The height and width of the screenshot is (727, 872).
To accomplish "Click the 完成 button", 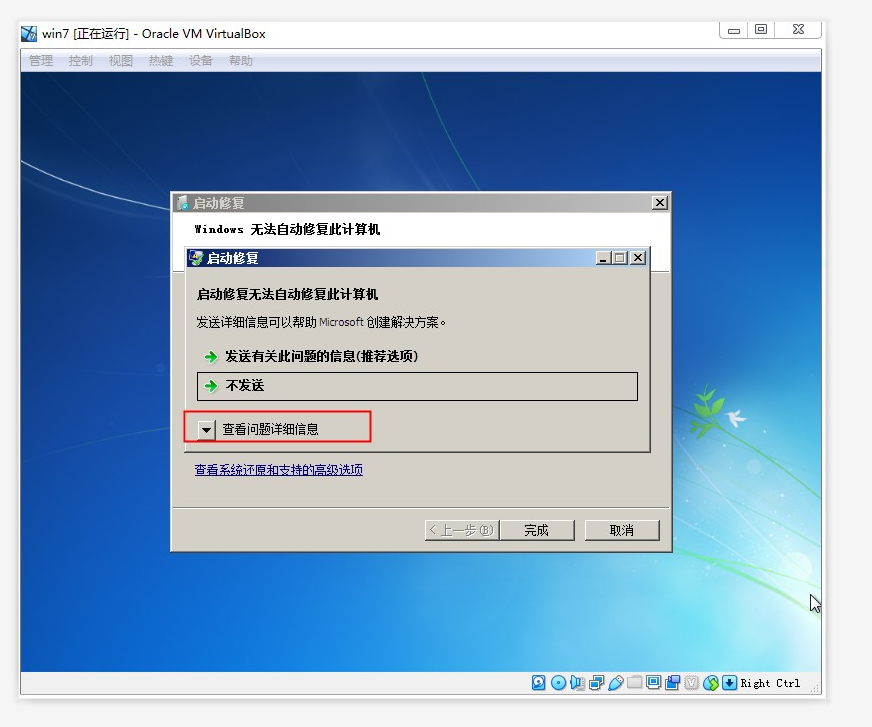I will [x=537, y=530].
